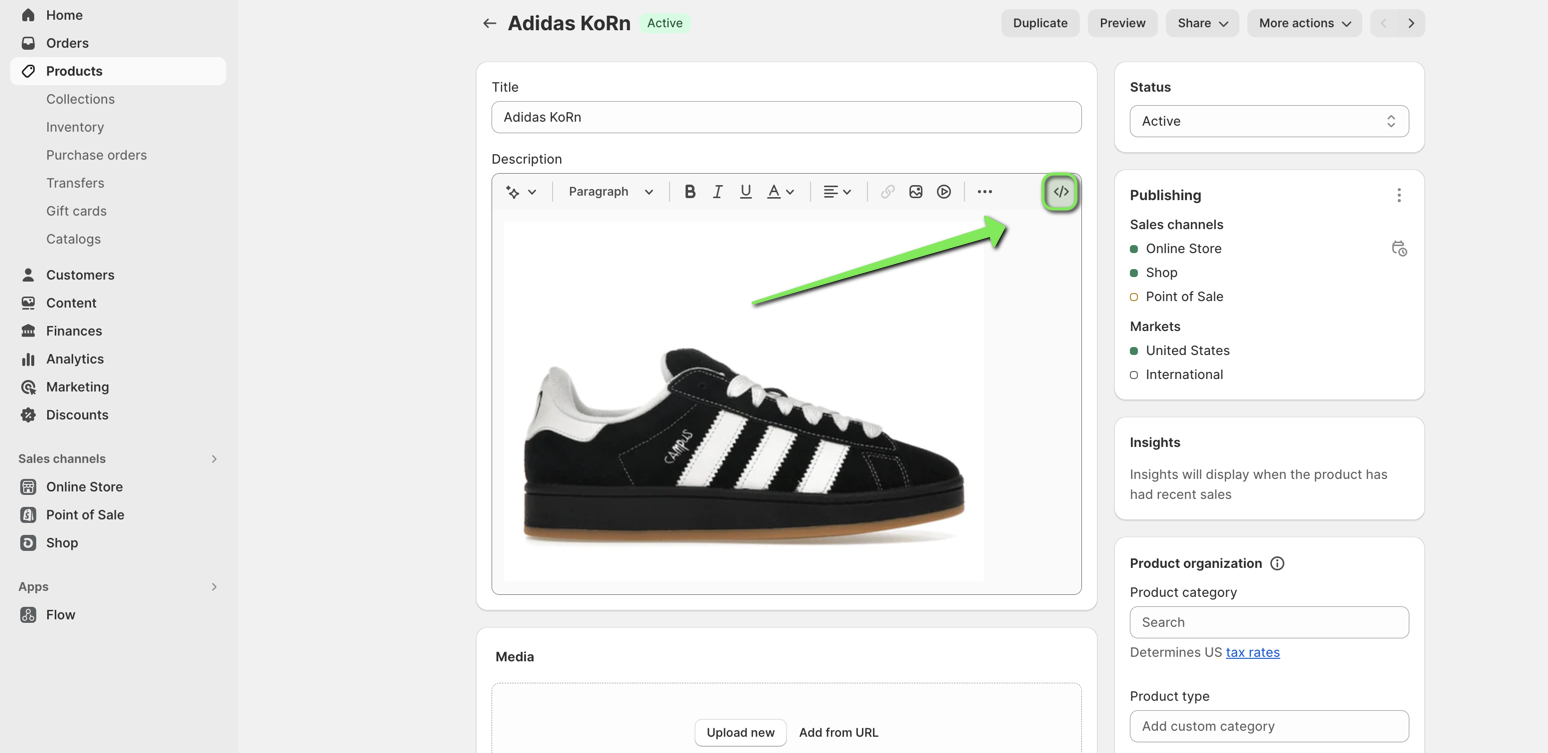
Task: Open the text alignment dropdown
Action: pyautogui.click(x=838, y=192)
